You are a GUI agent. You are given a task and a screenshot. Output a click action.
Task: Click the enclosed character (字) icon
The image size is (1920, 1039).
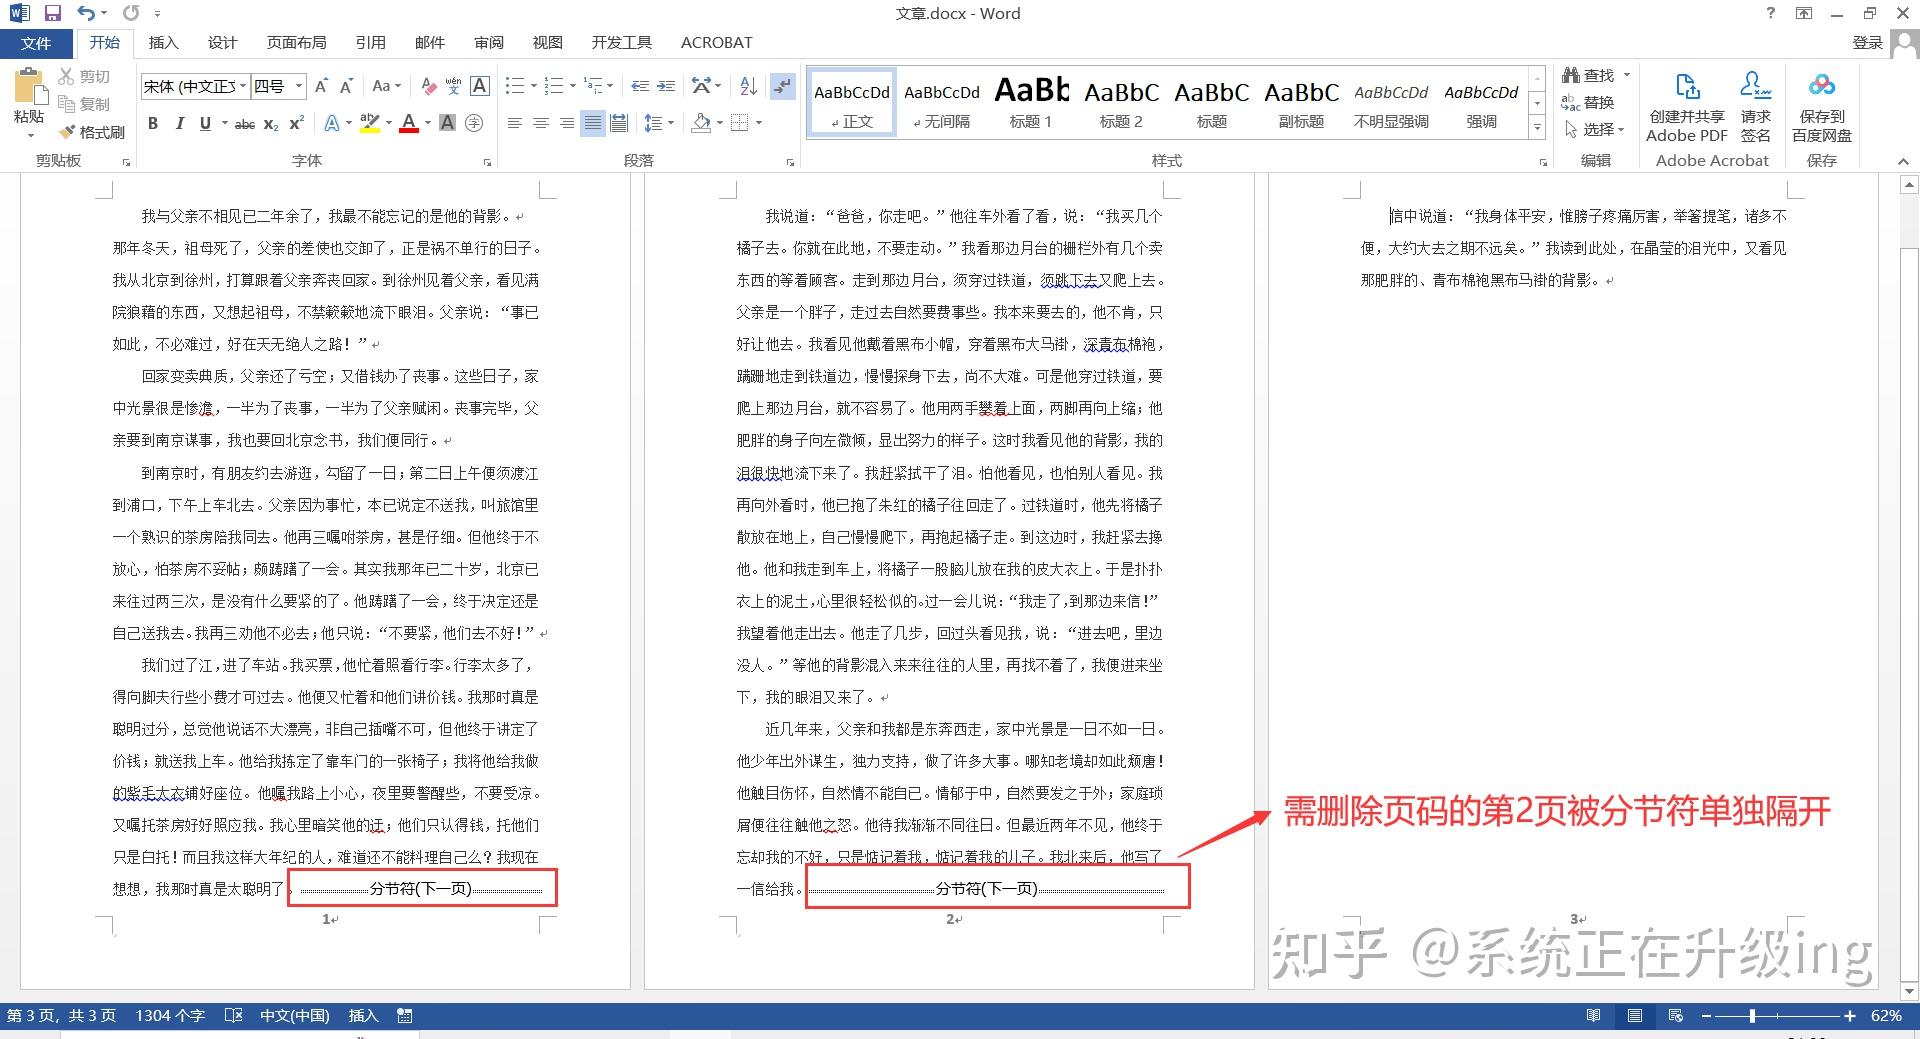(474, 123)
